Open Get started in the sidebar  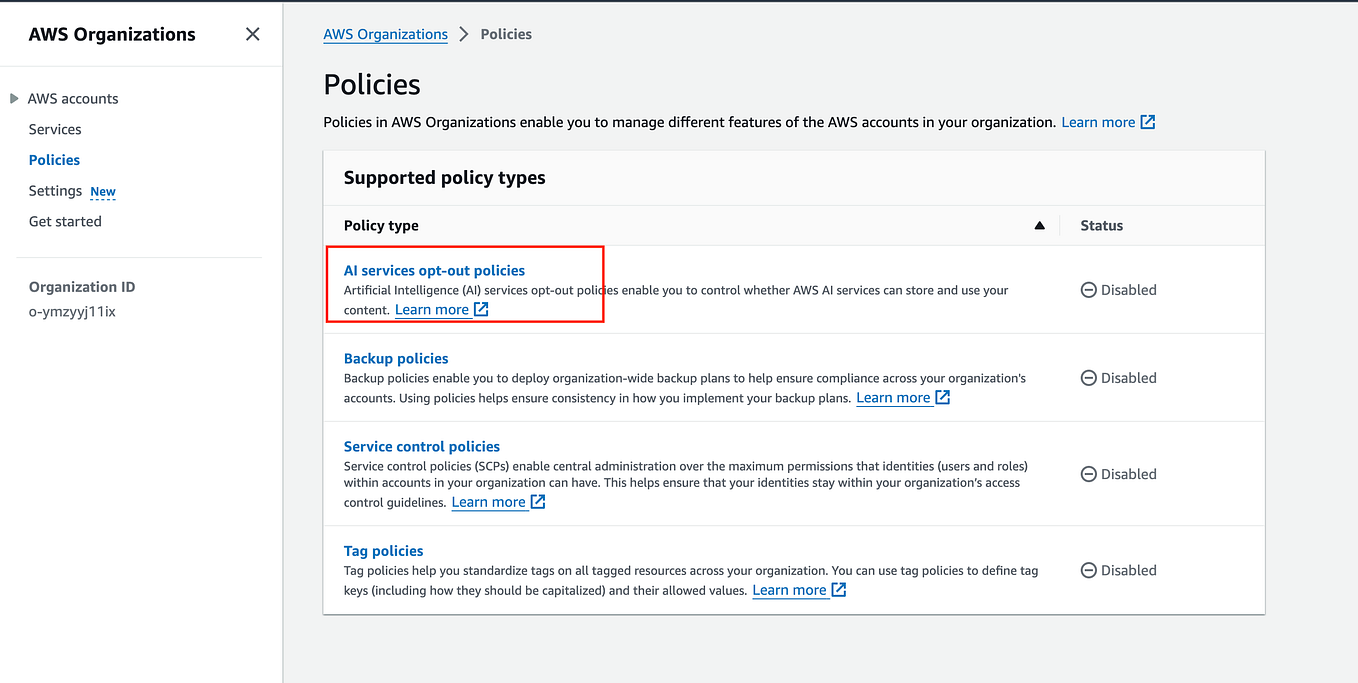[65, 221]
